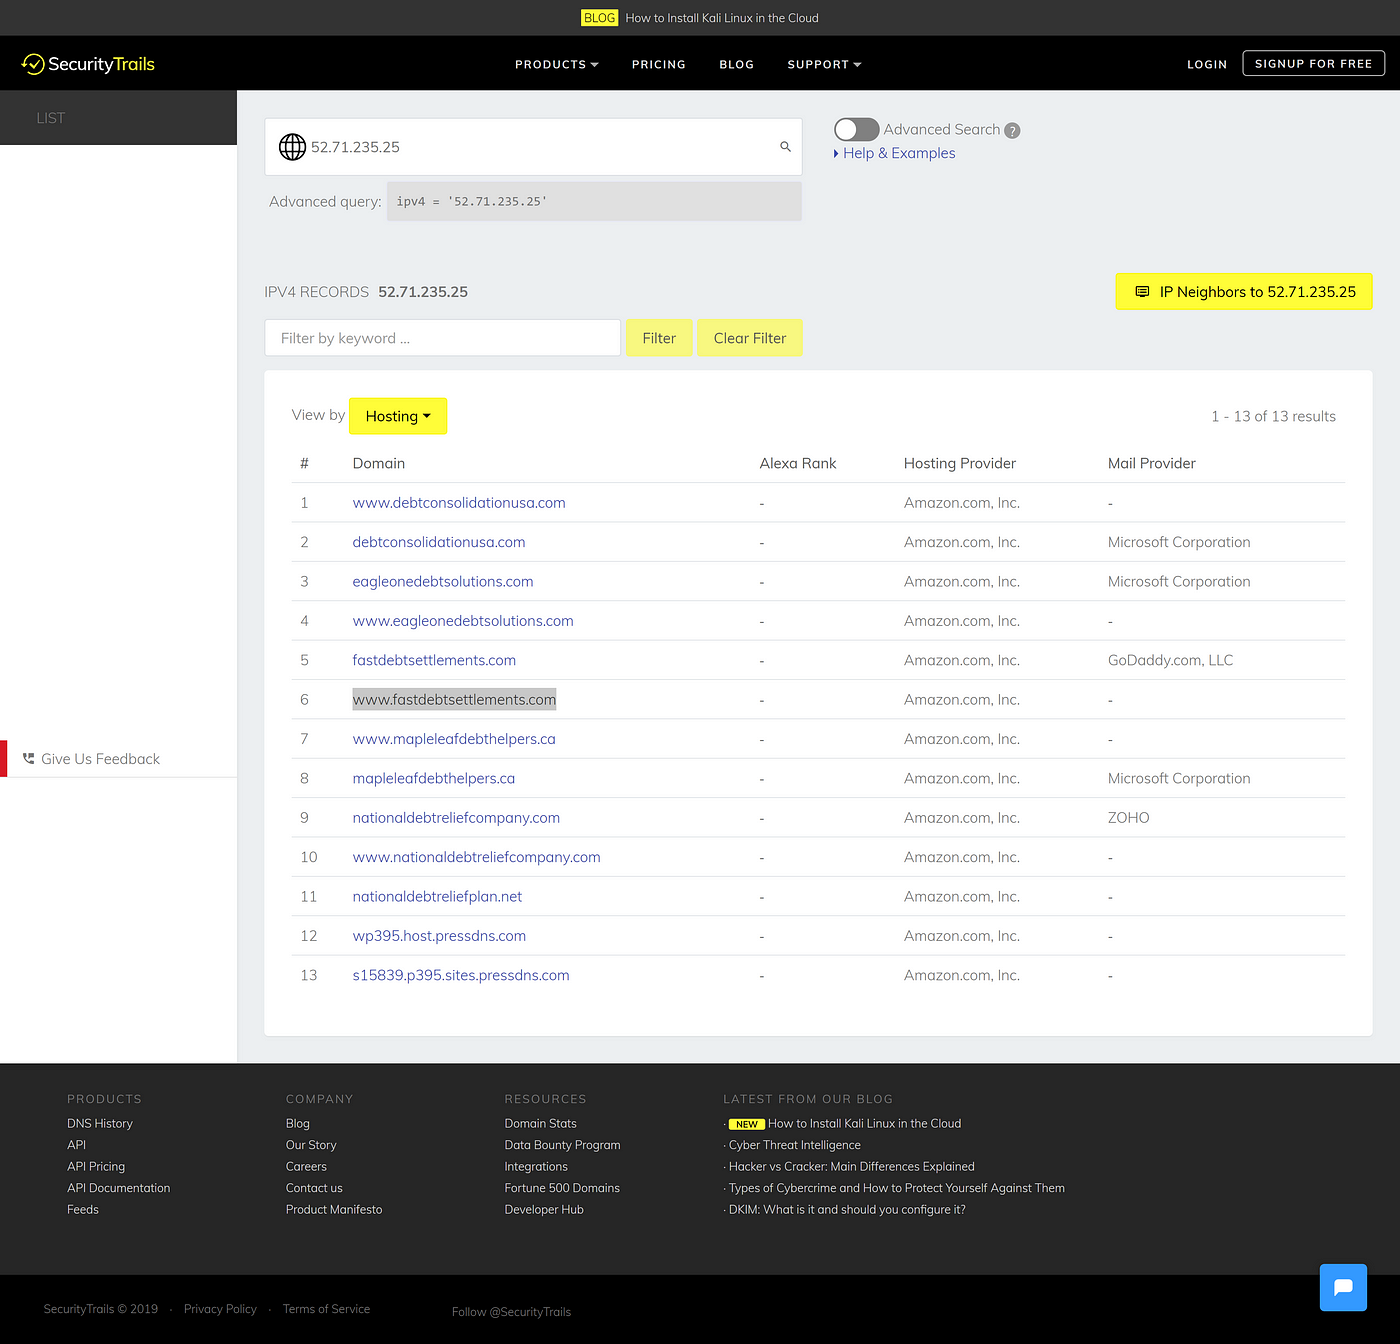The height and width of the screenshot is (1344, 1400).
Task: Open DKIM blog post link
Action: pyautogui.click(x=847, y=1210)
